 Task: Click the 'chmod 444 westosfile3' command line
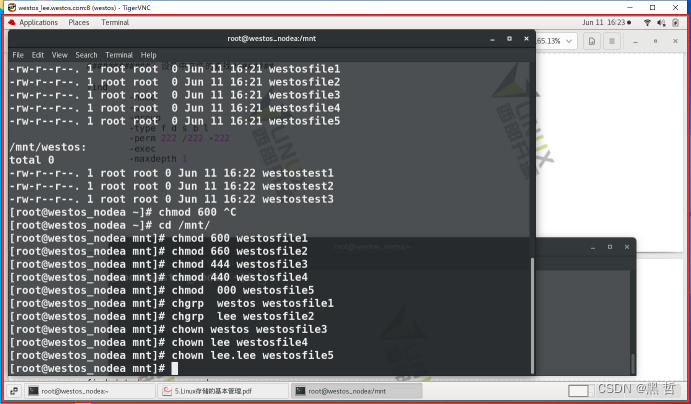159,264
